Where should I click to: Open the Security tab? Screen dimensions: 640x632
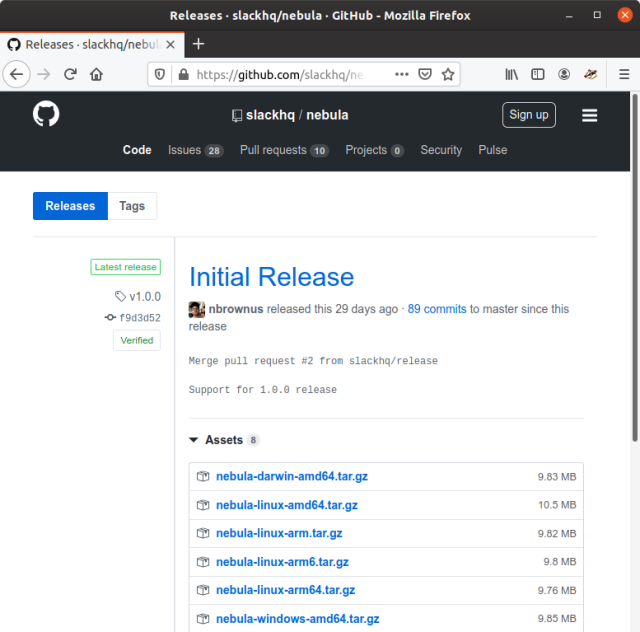pyautogui.click(x=441, y=150)
